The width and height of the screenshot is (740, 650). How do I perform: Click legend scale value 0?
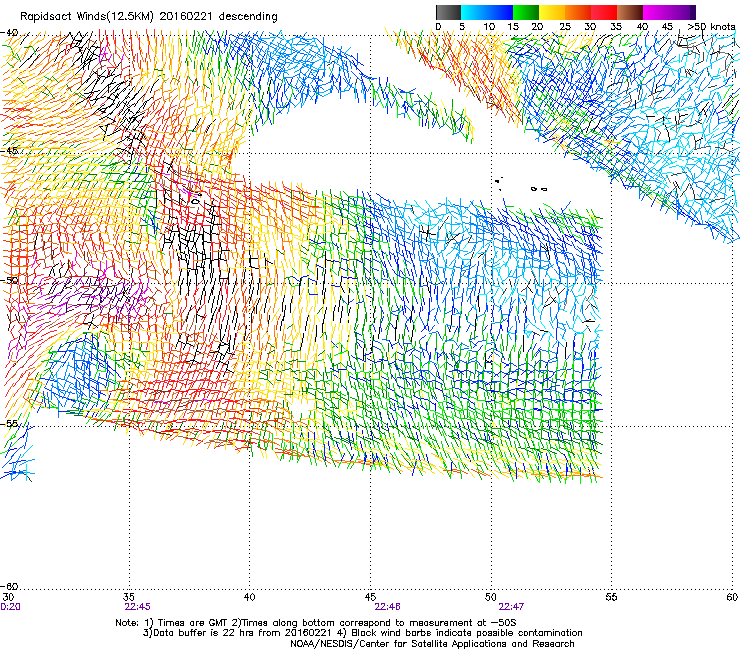(x=438, y=27)
